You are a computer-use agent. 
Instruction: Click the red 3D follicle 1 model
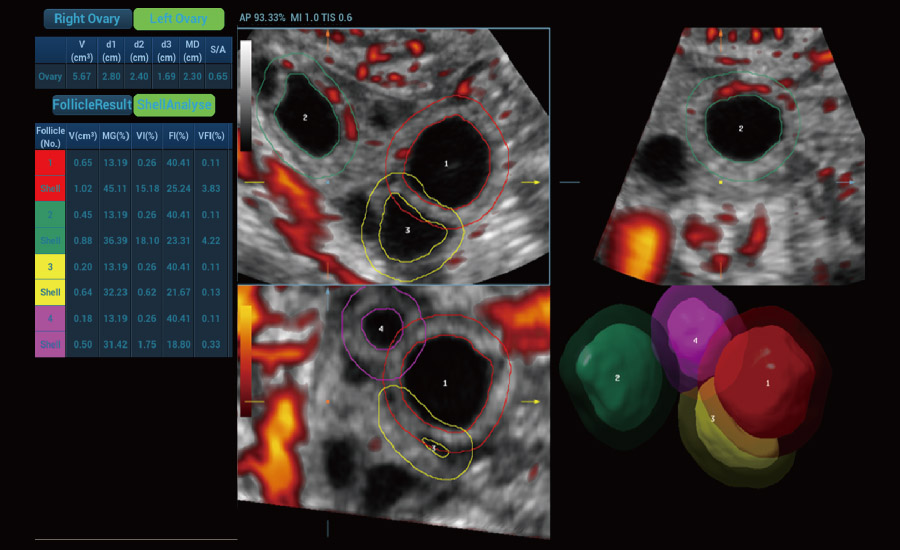(770, 377)
